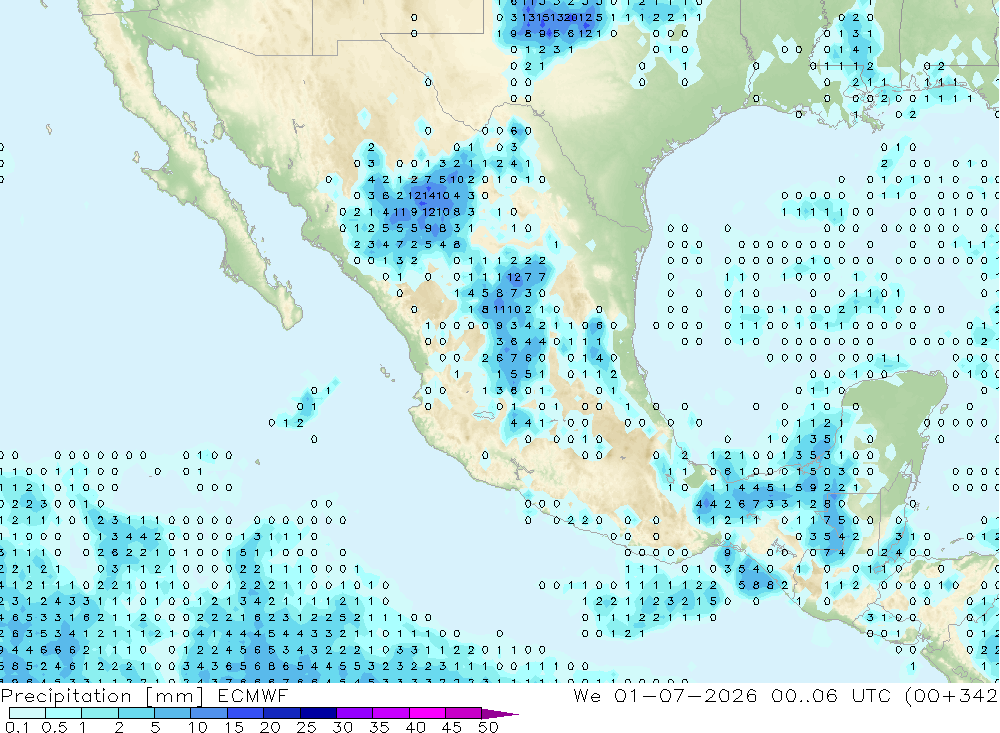Click the '45' legend value

[452, 727]
